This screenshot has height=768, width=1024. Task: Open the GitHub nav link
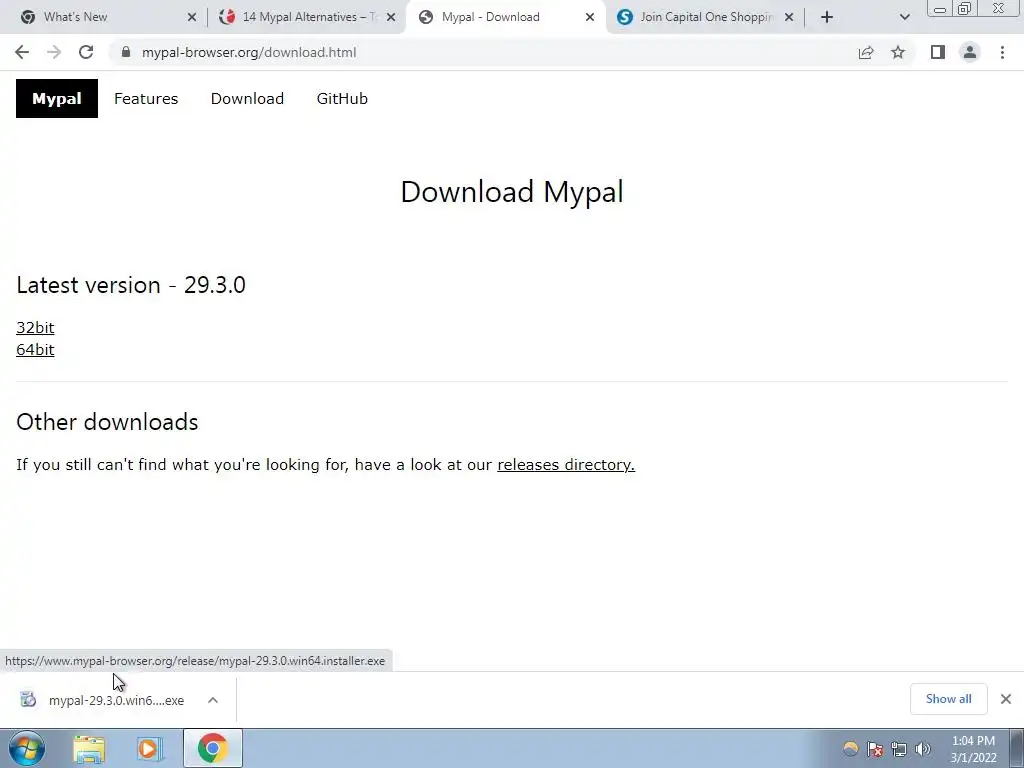pyautogui.click(x=342, y=99)
